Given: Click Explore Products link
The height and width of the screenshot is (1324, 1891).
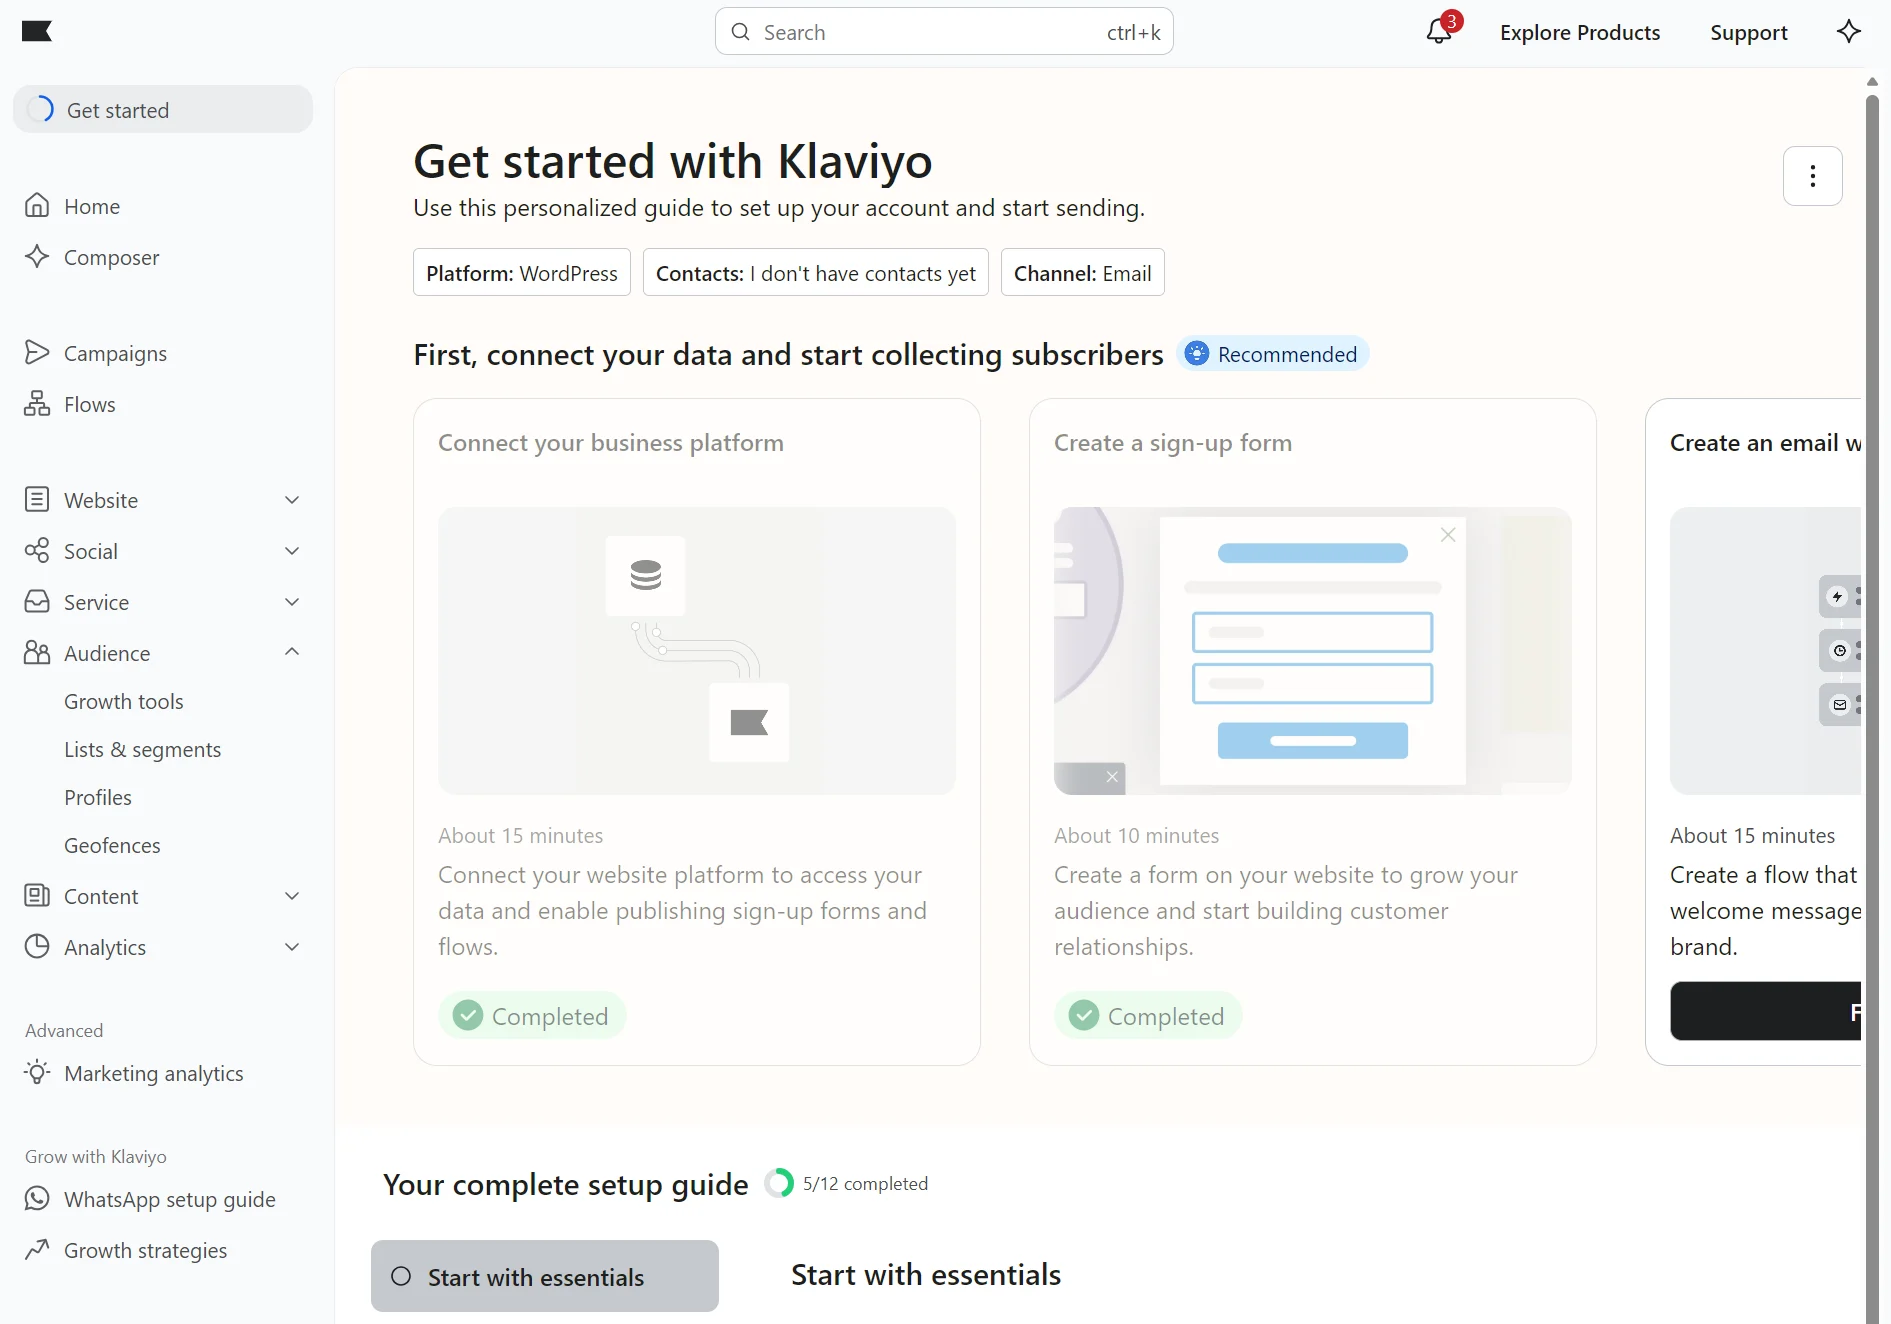Looking at the screenshot, I should (1580, 32).
